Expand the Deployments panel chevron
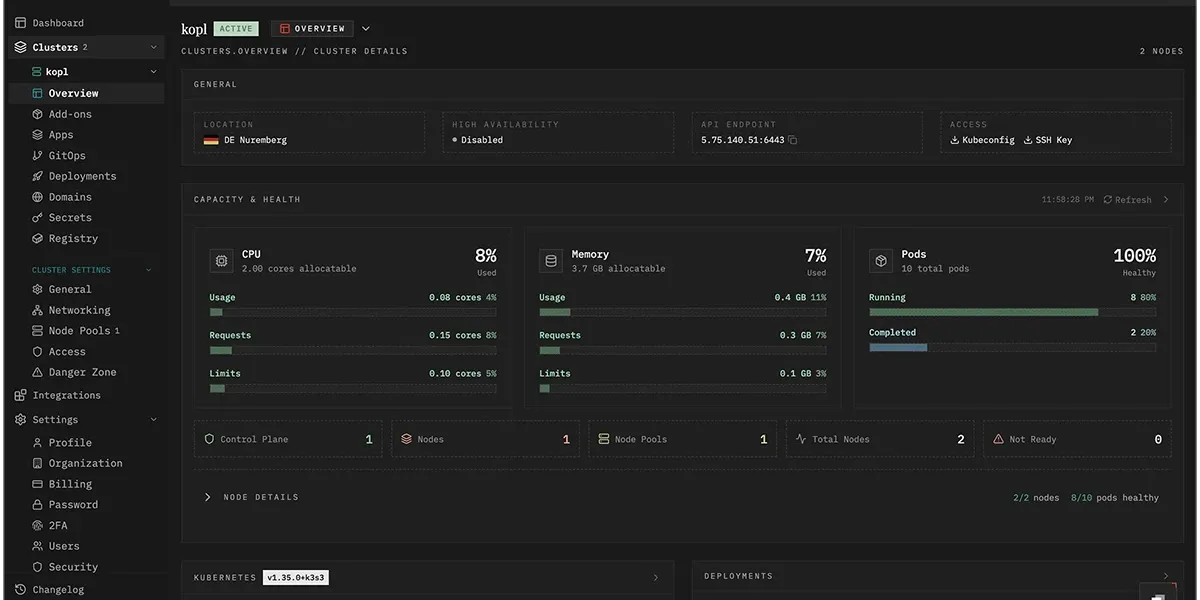This screenshot has height=600, width=1200. [1166, 576]
